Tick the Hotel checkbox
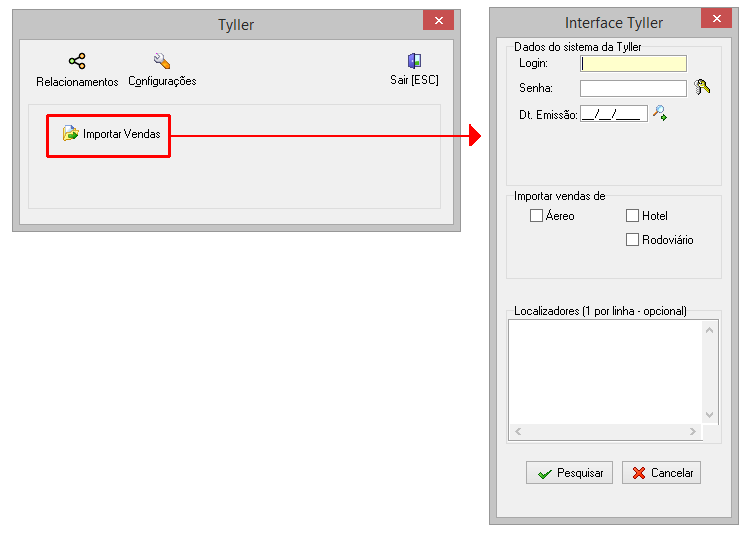 [632, 216]
